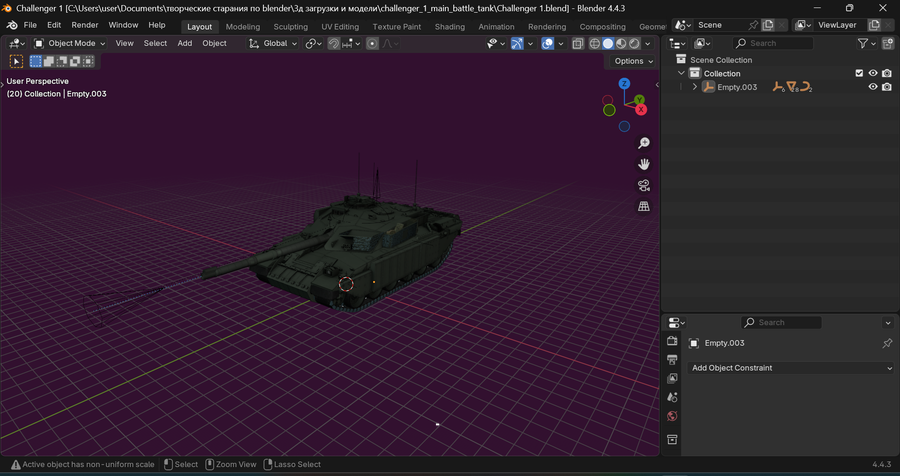This screenshot has width=900, height=476.
Task: Open the pivot point dropdown
Action: pyautogui.click(x=313, y=44)
